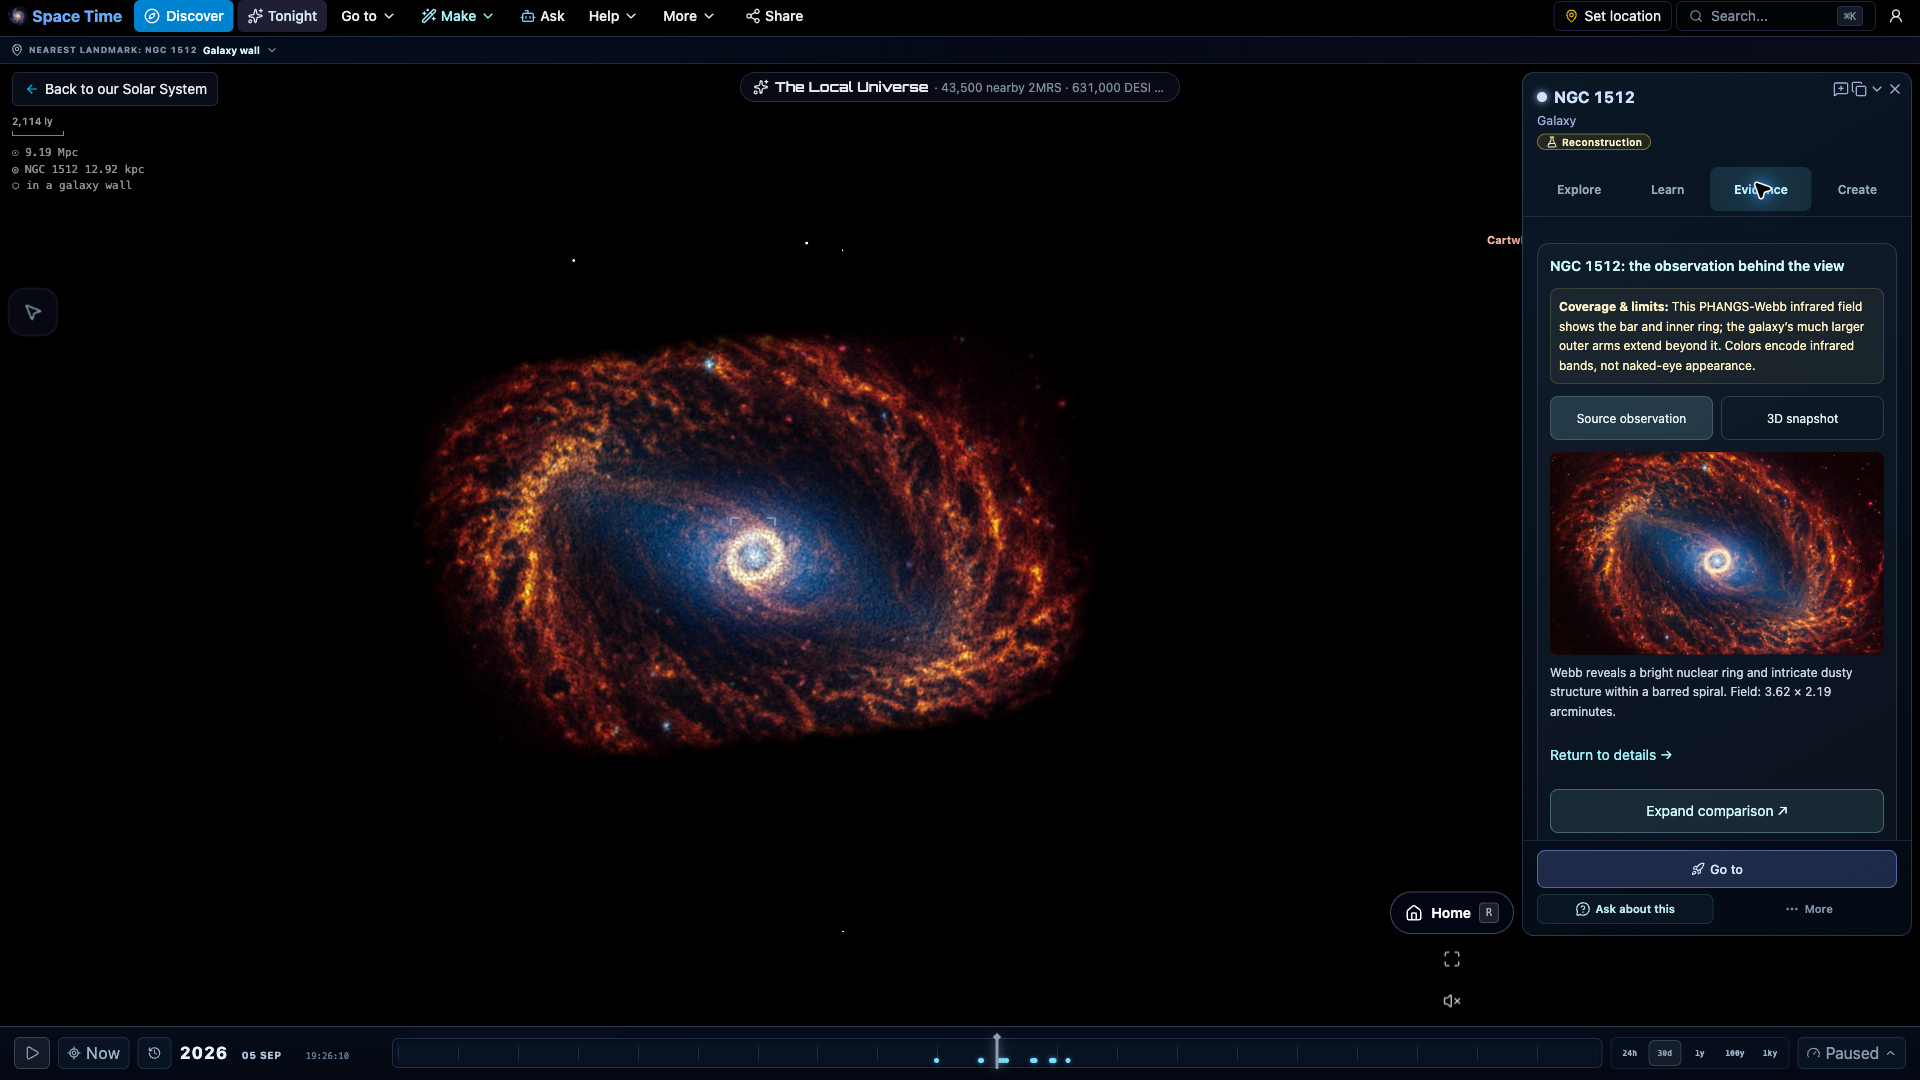Click the Go to rocket button
The height and width of the screenshot is (1080, 1920).
(x=1717, y=869)
